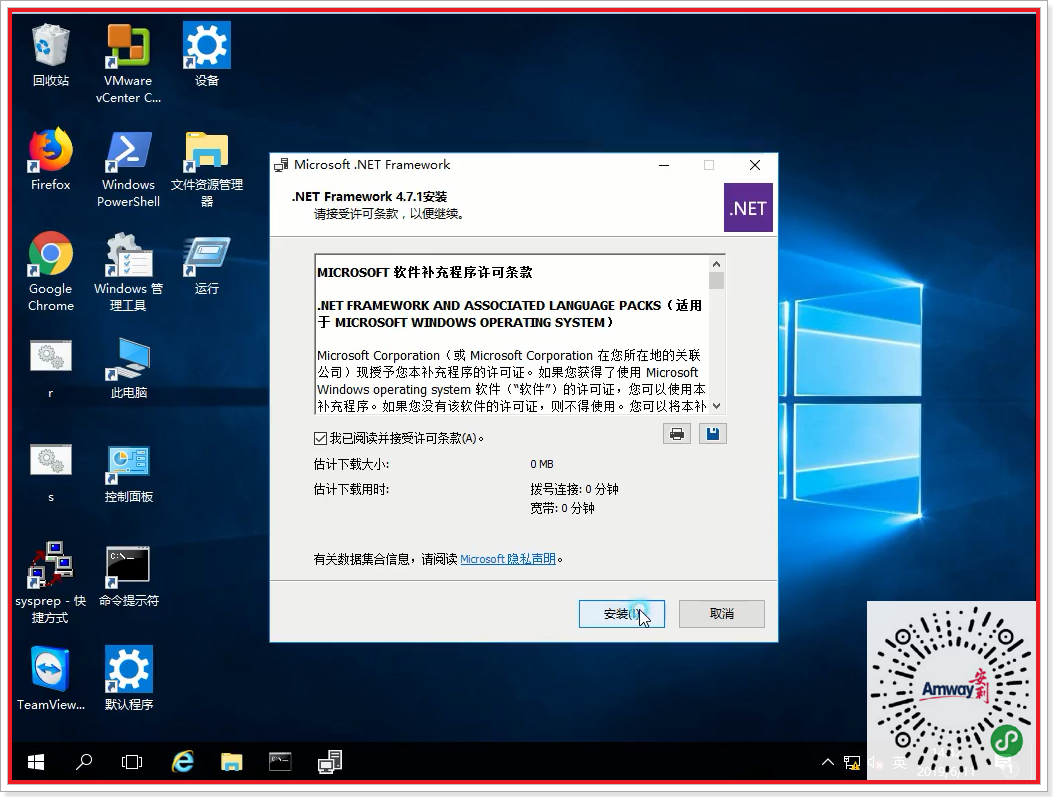Select the desktop file icon labeled s
1053x797 pixels.
[x=50, y=473]
